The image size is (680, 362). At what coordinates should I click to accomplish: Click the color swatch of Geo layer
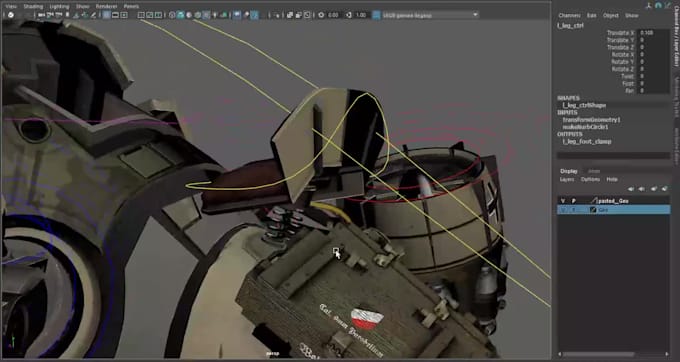(593, 209)
